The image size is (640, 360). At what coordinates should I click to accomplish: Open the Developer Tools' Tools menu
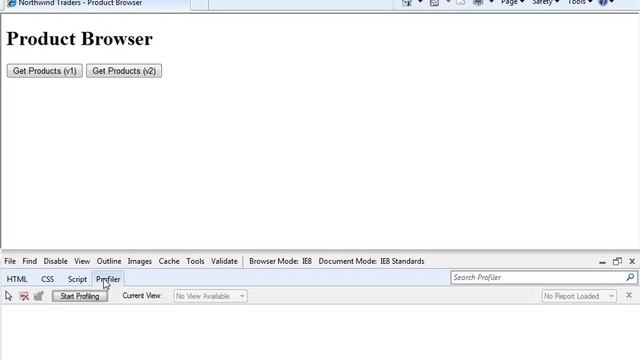(x=195, y=261)
